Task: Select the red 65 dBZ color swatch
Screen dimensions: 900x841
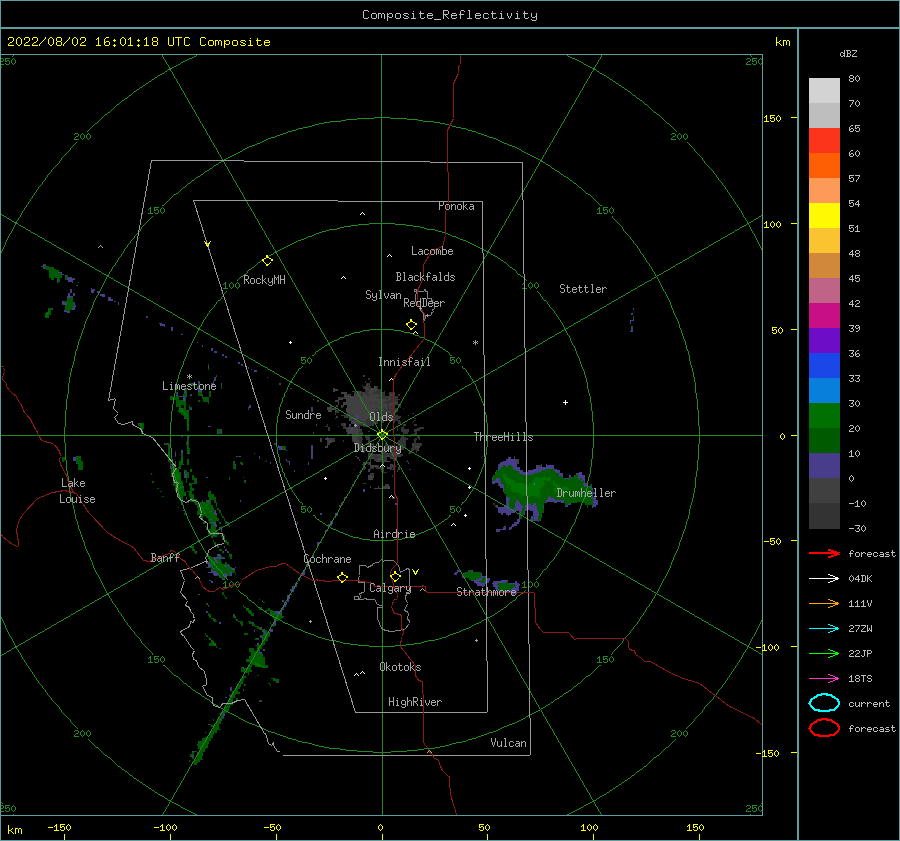Action: pyautogui.click(x=824, y=140)
